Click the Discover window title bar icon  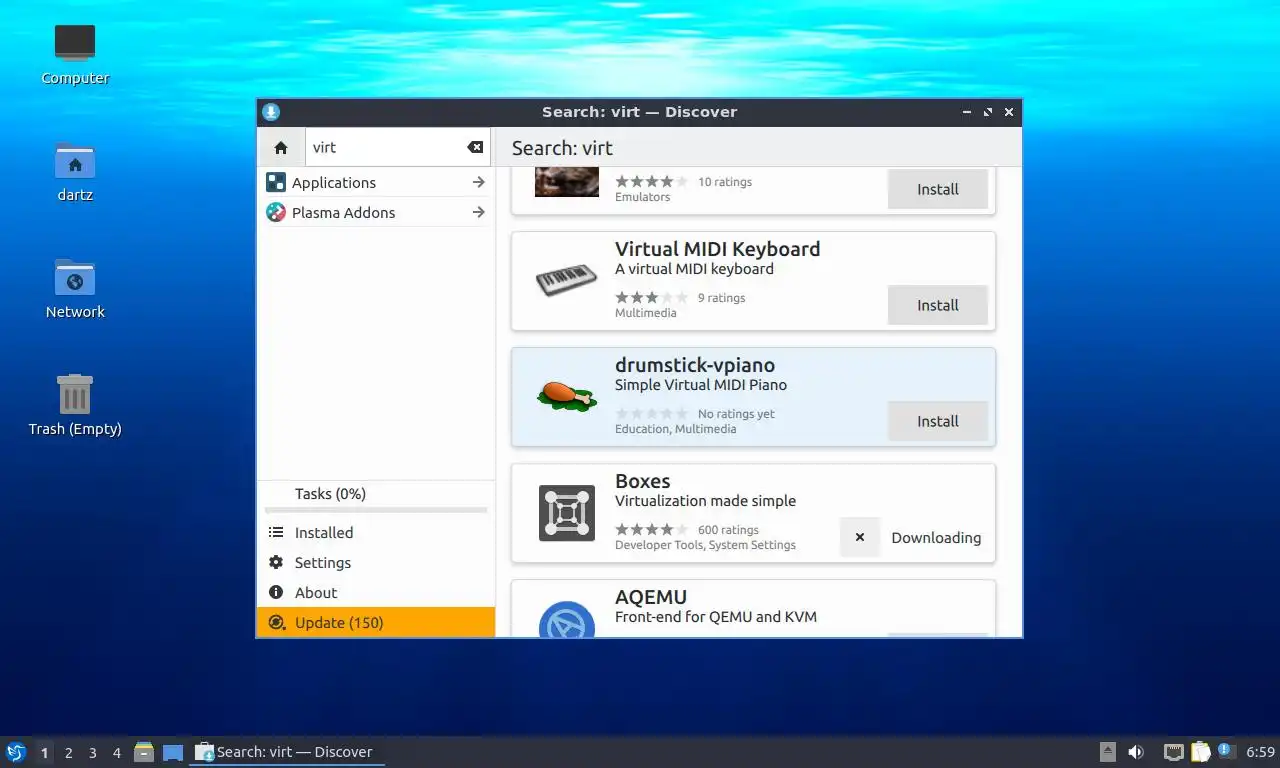click(x=271, y=112)
